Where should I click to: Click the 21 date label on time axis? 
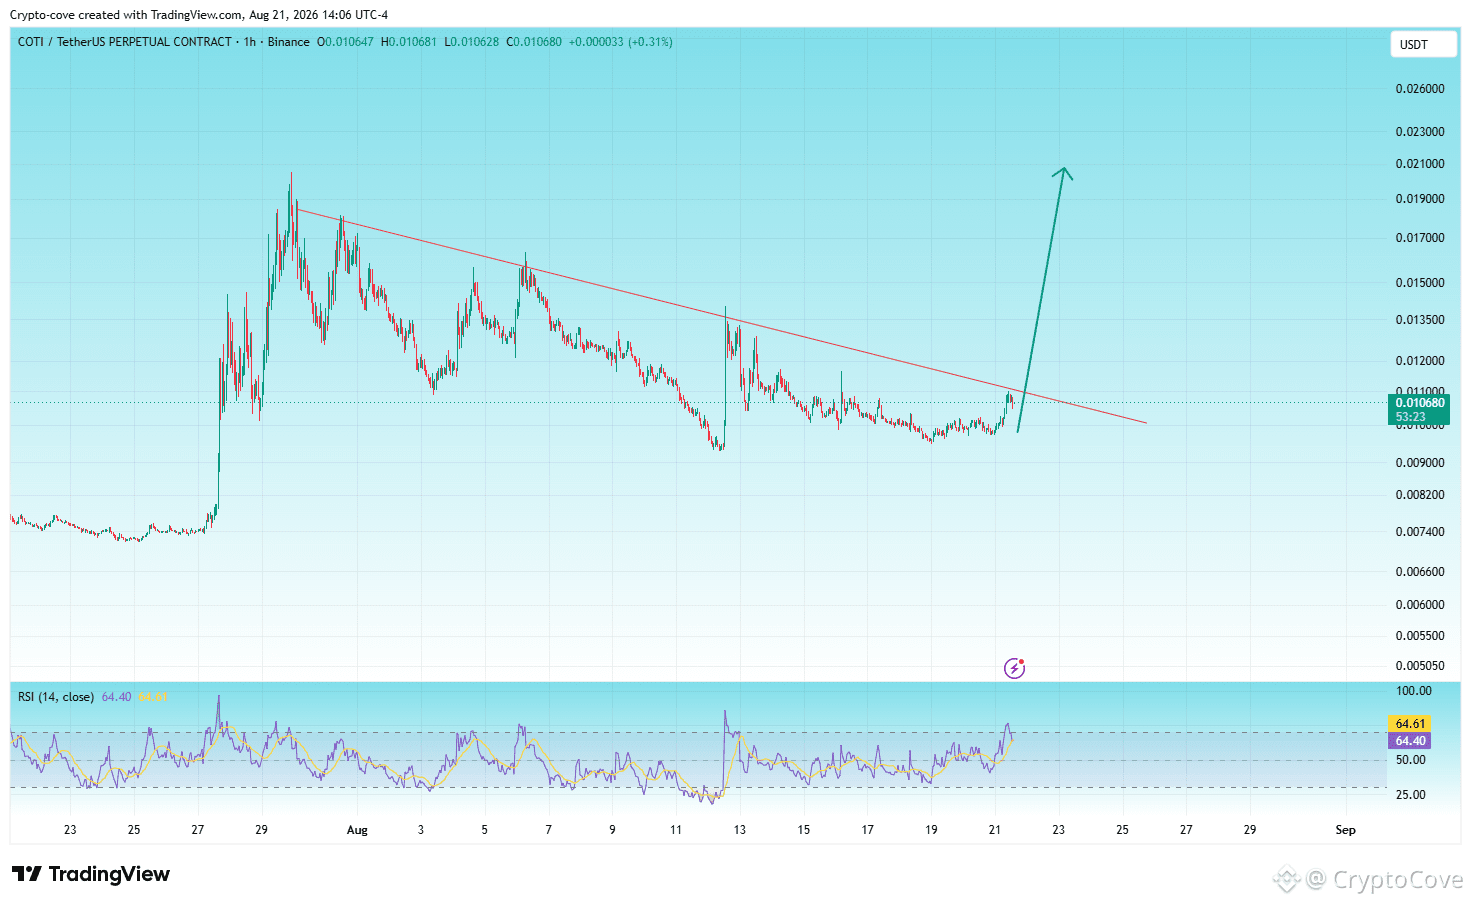tap(995, 830)
